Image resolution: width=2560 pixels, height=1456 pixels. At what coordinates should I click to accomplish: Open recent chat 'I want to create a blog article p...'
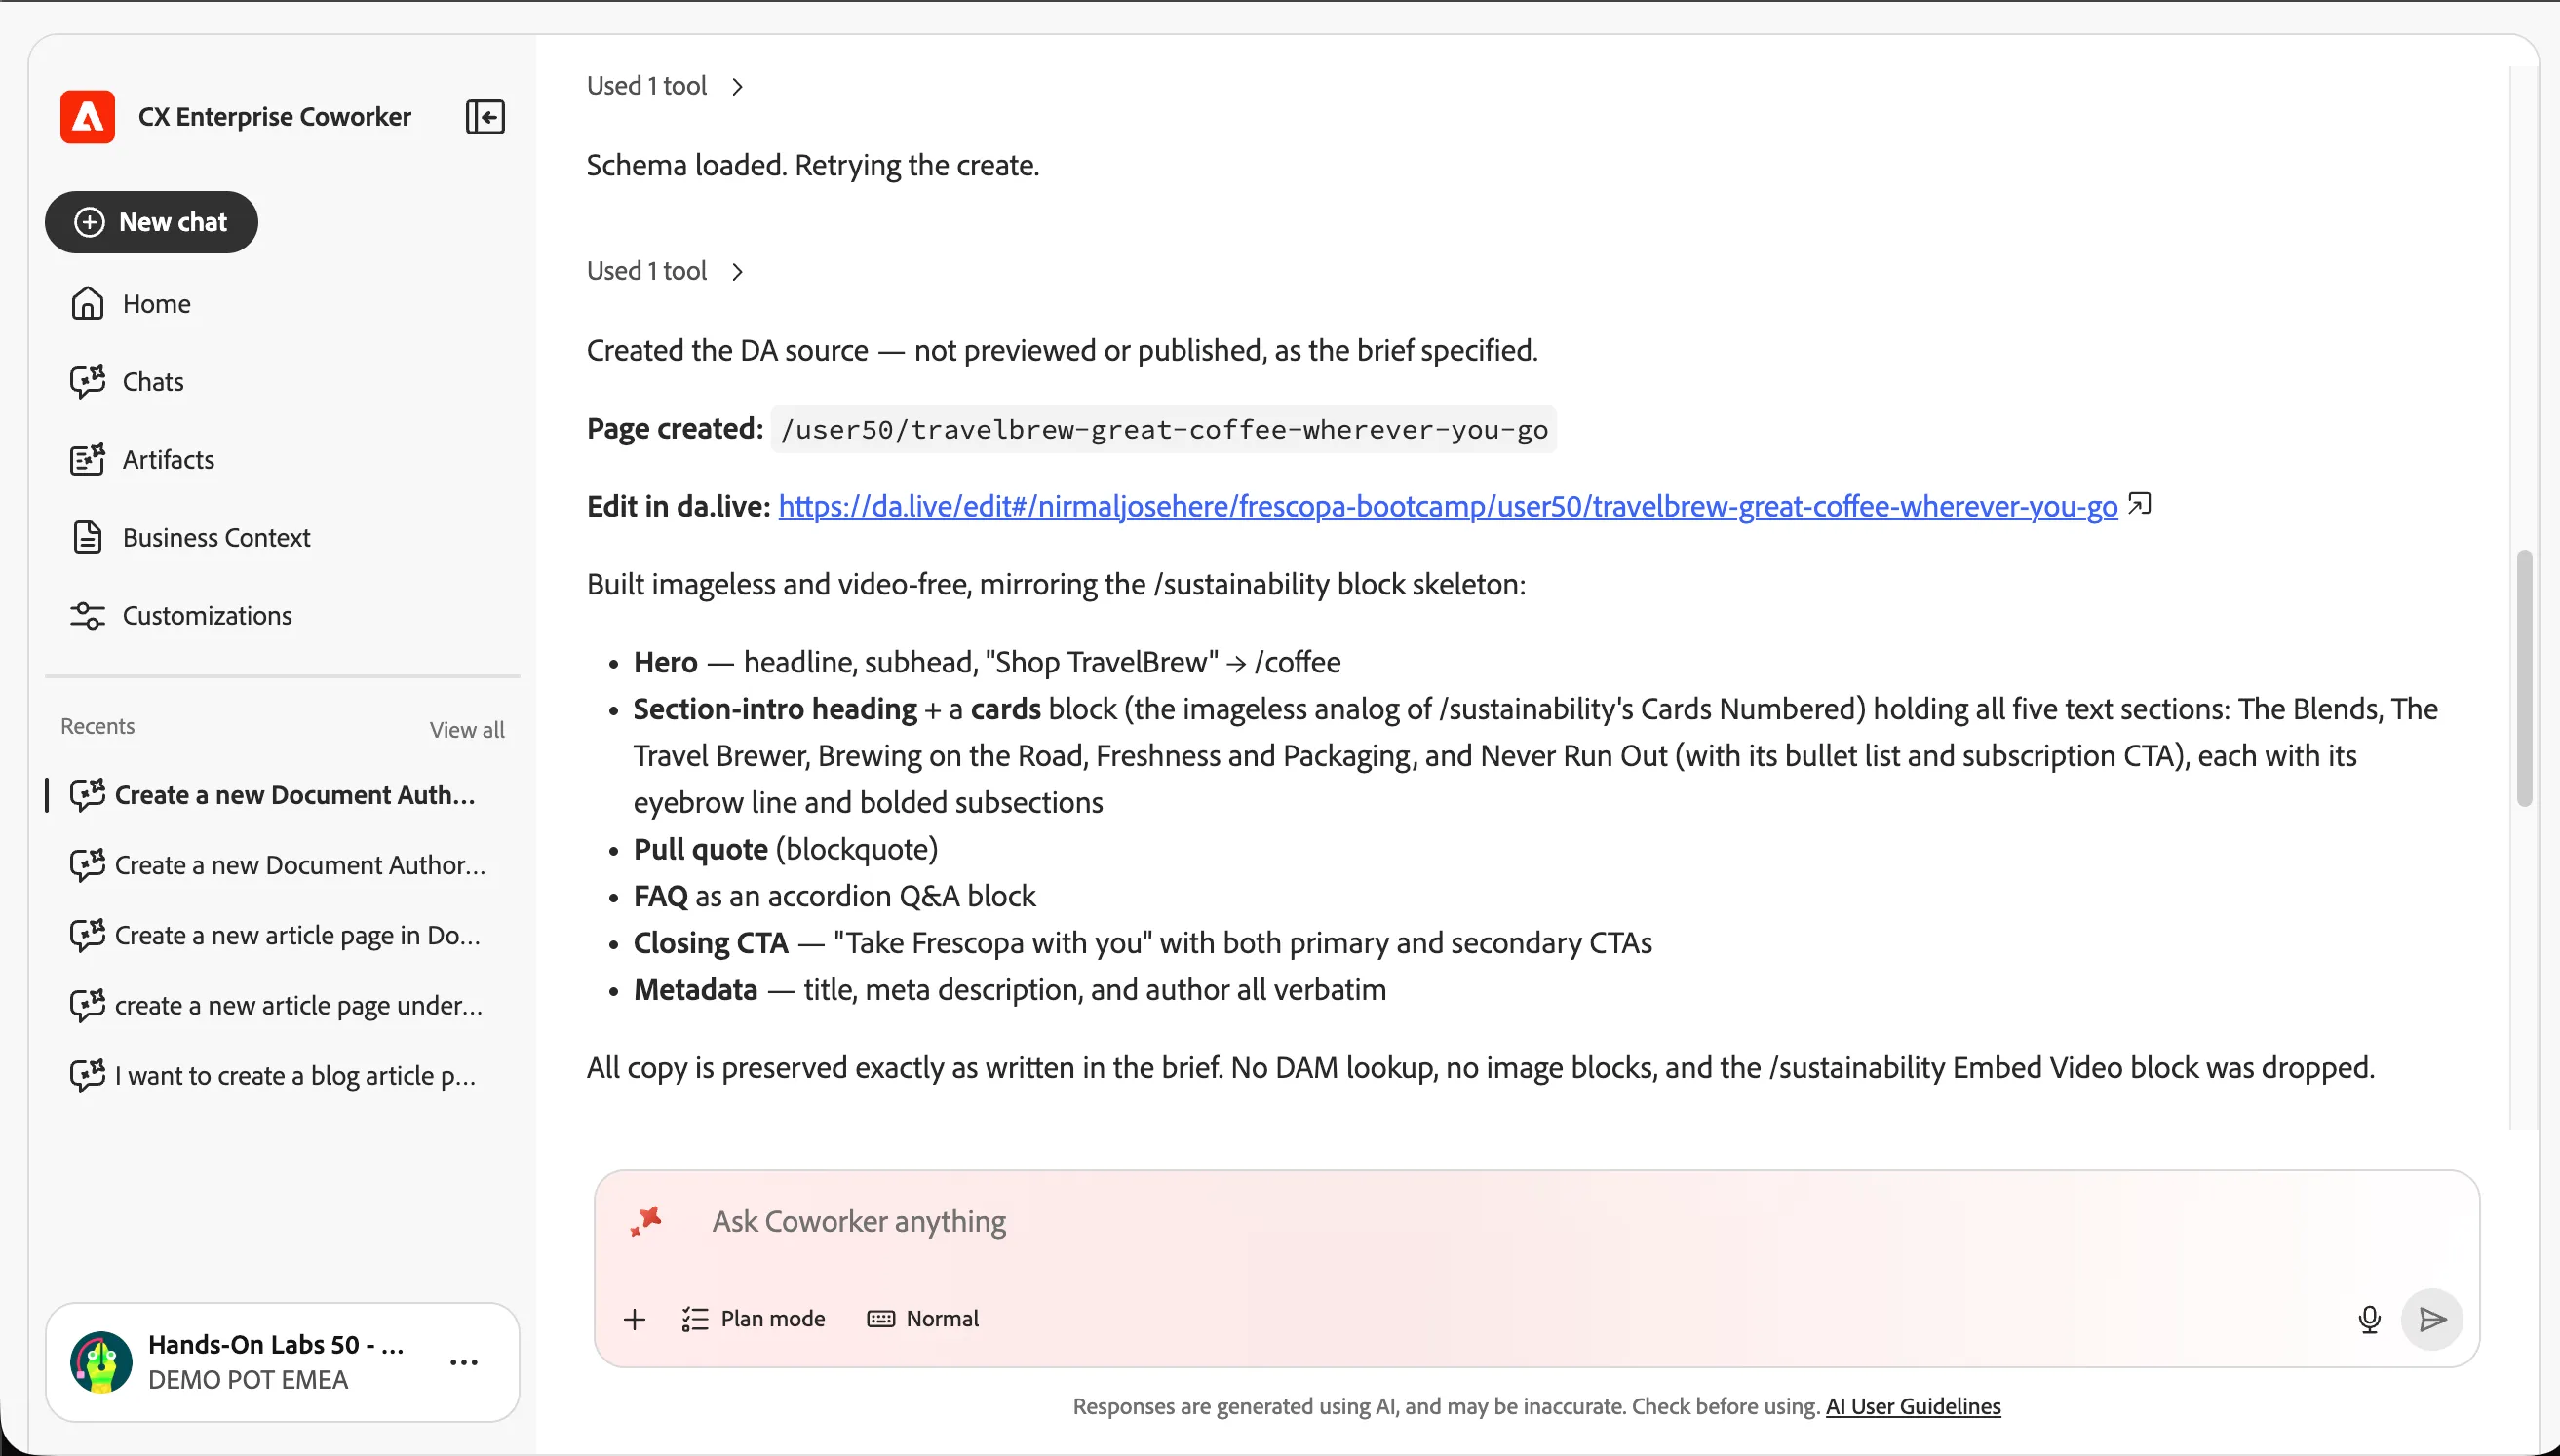281,1075
